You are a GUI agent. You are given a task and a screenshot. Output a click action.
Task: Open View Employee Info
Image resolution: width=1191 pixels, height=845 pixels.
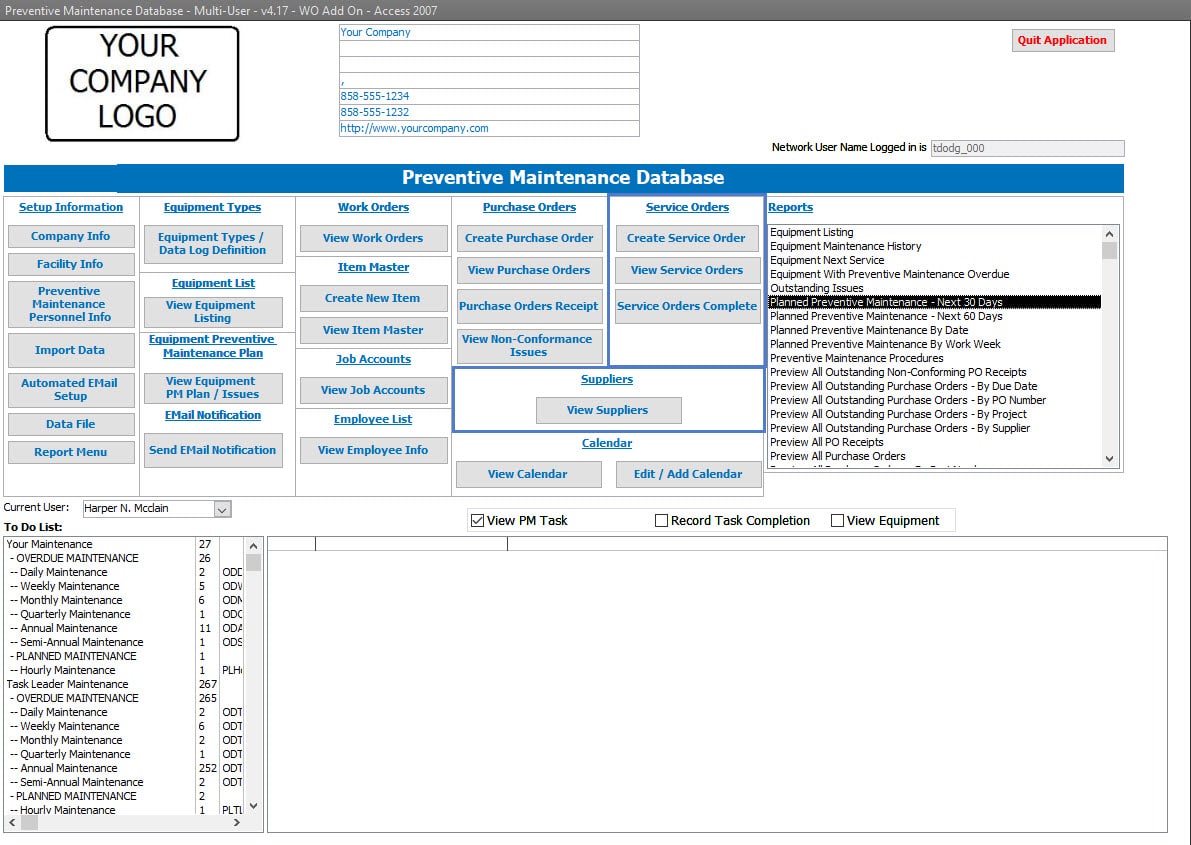coord(373,450)
